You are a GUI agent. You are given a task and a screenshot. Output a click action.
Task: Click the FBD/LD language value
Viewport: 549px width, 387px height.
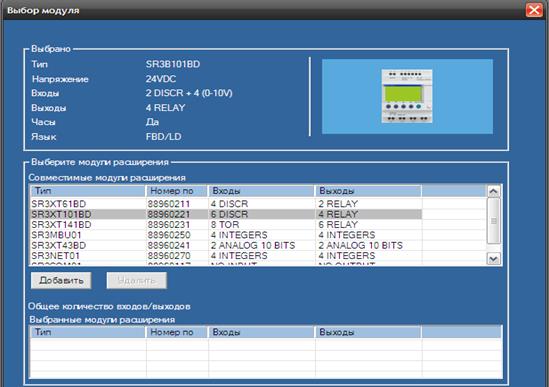[164, 137]
